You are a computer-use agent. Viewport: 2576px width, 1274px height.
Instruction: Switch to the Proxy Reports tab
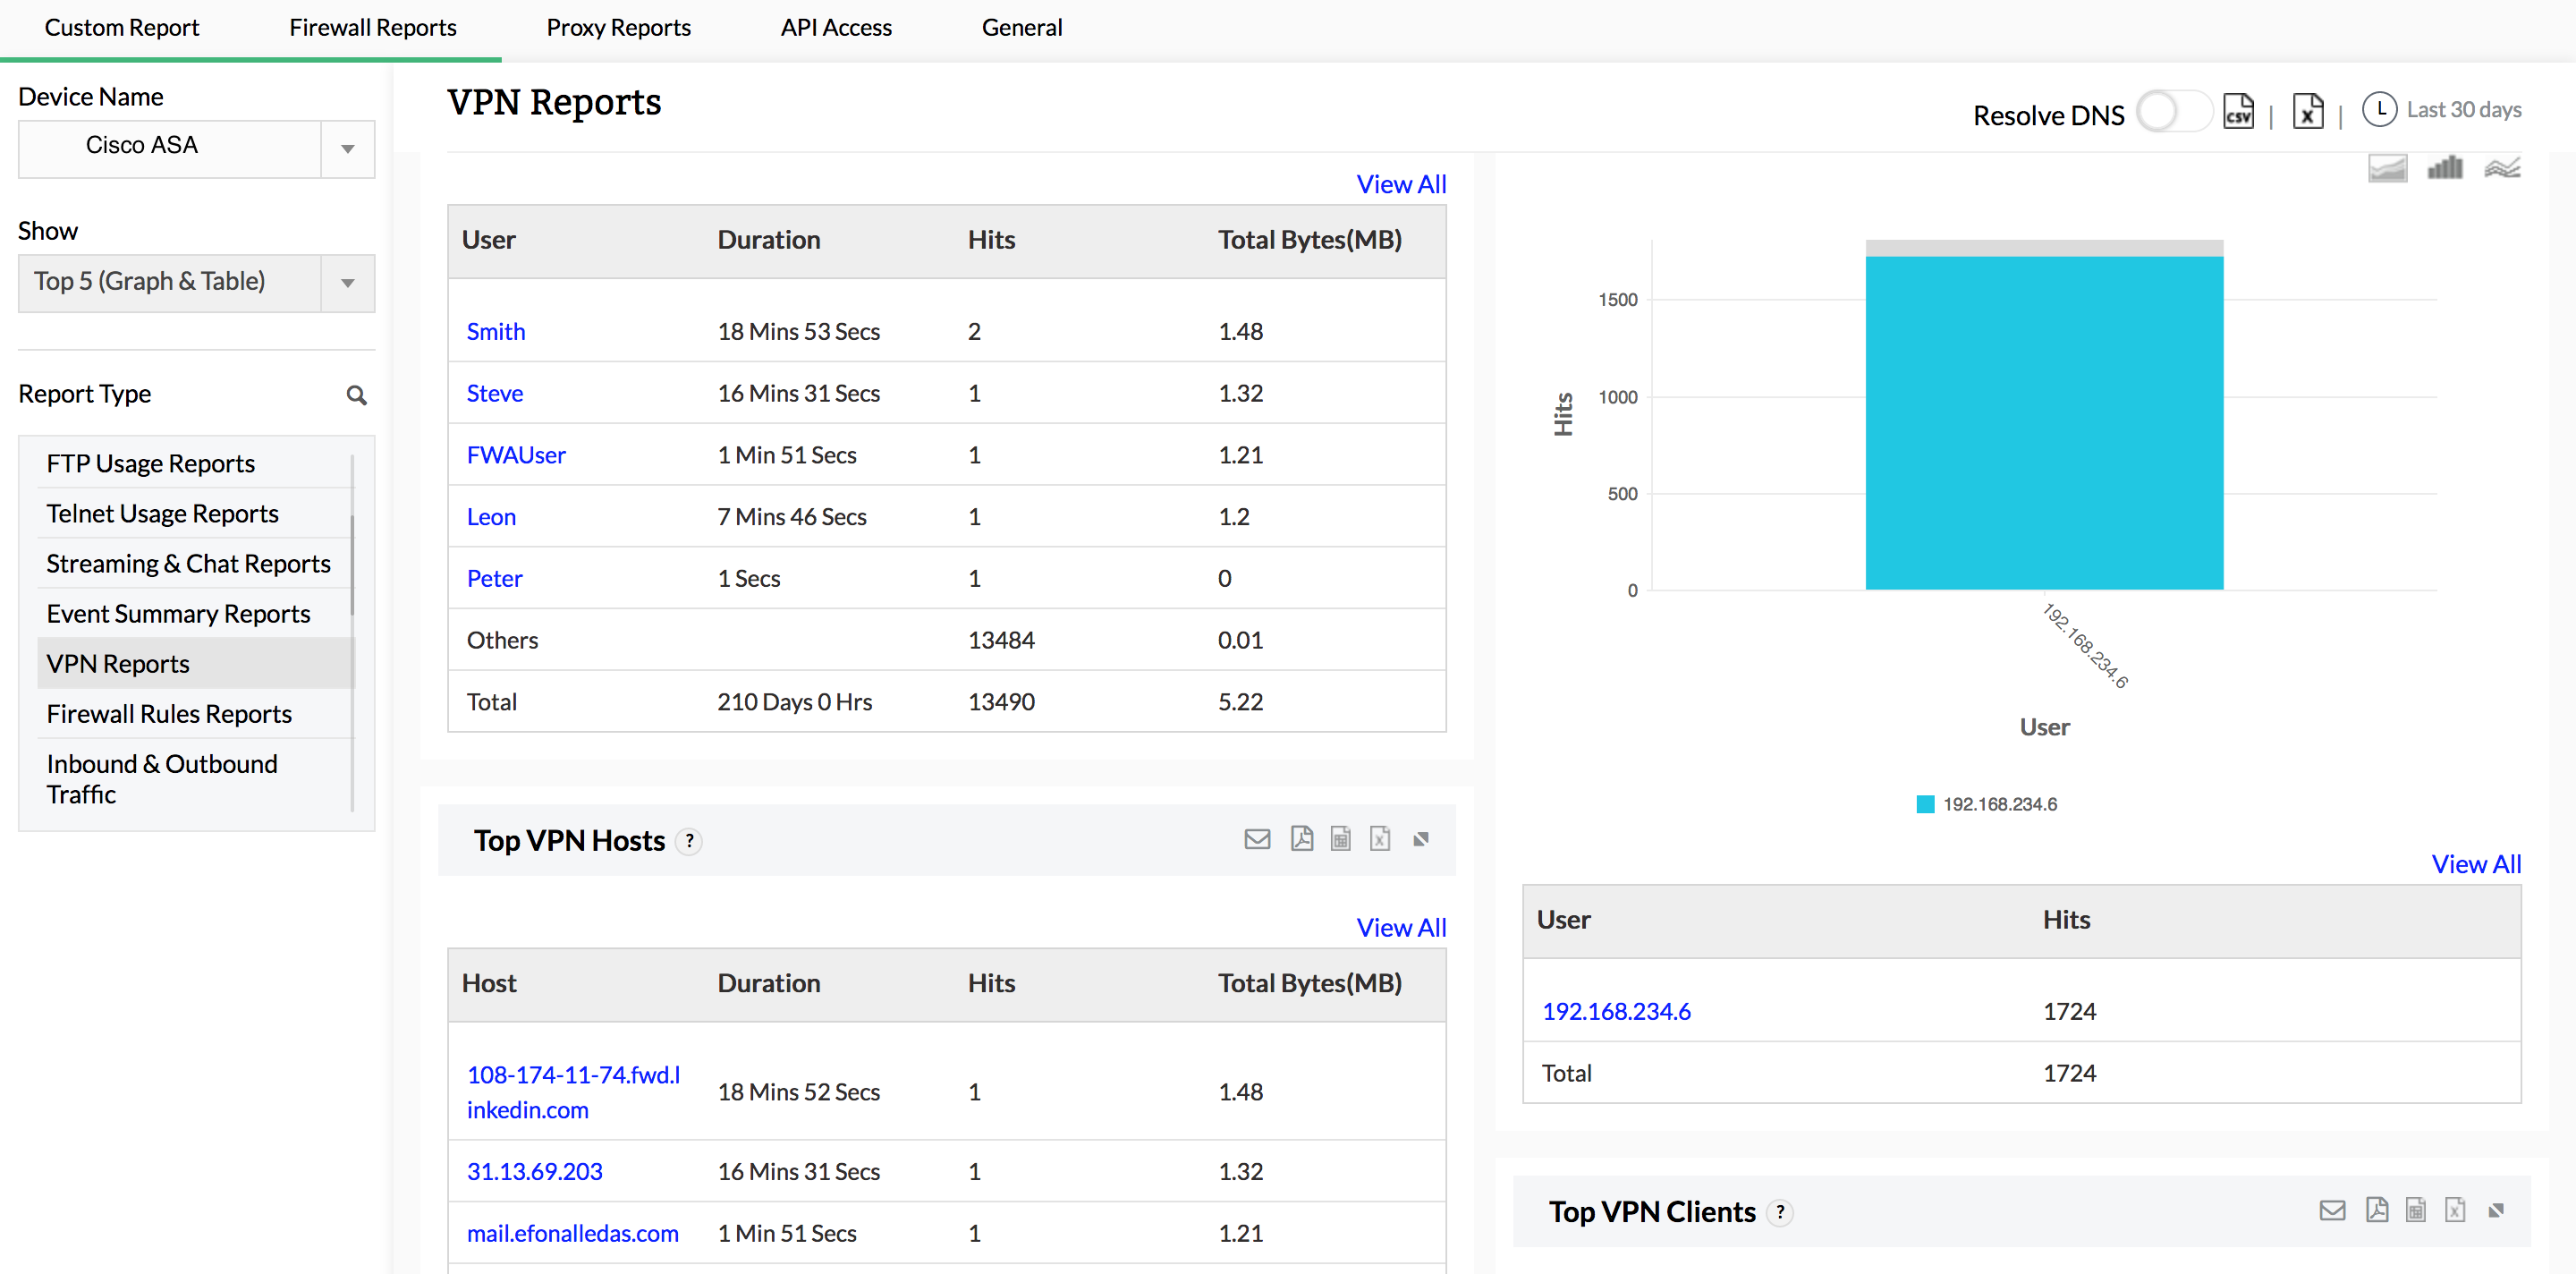coord(618,27)
